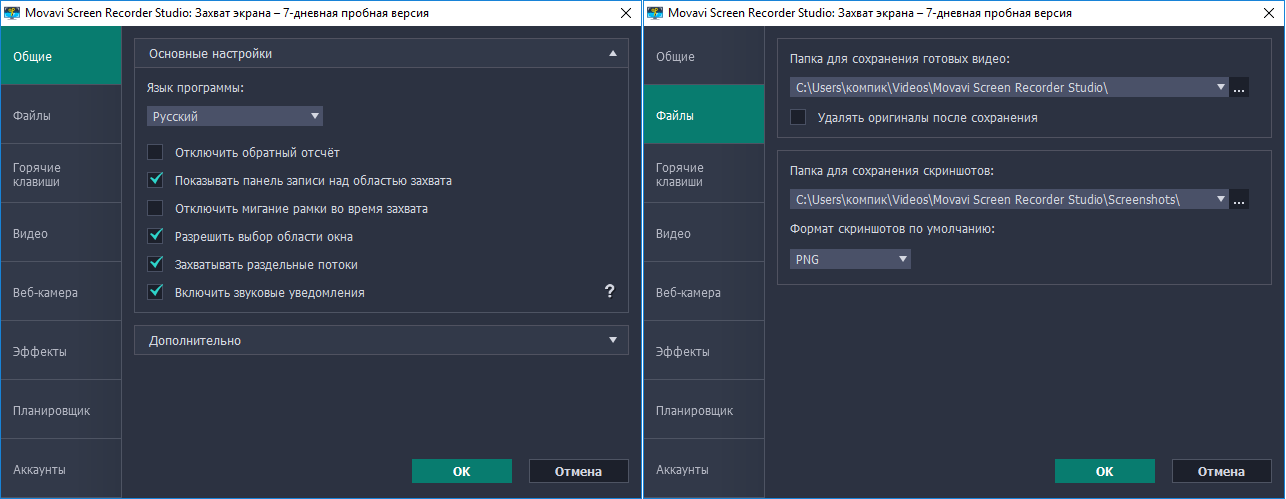Click the help question mark icon in the left window

[x=609, y=291]
